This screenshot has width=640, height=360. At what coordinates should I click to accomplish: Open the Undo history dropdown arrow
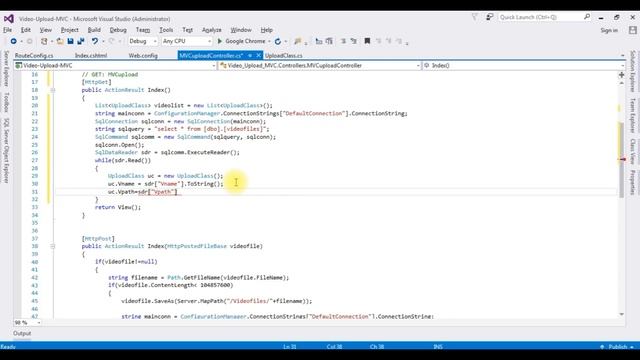click(103, 41)
